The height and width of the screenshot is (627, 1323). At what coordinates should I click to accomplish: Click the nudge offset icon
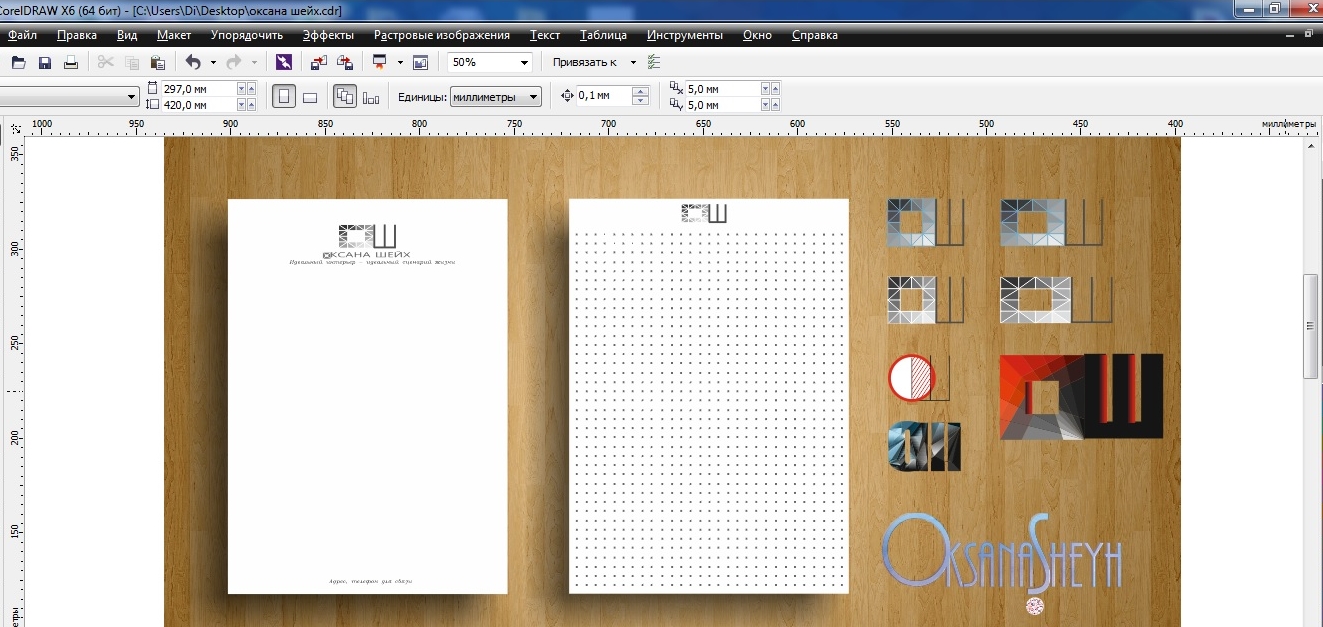(568, 96)
